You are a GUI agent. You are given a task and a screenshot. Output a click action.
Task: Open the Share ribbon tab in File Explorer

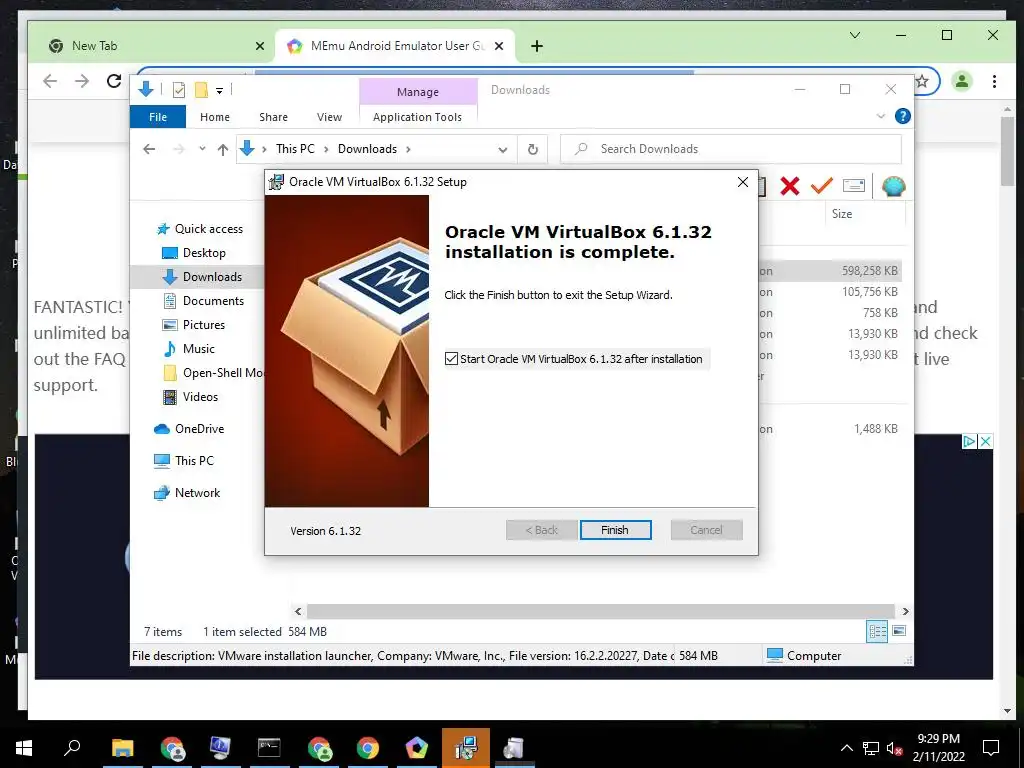273,117
